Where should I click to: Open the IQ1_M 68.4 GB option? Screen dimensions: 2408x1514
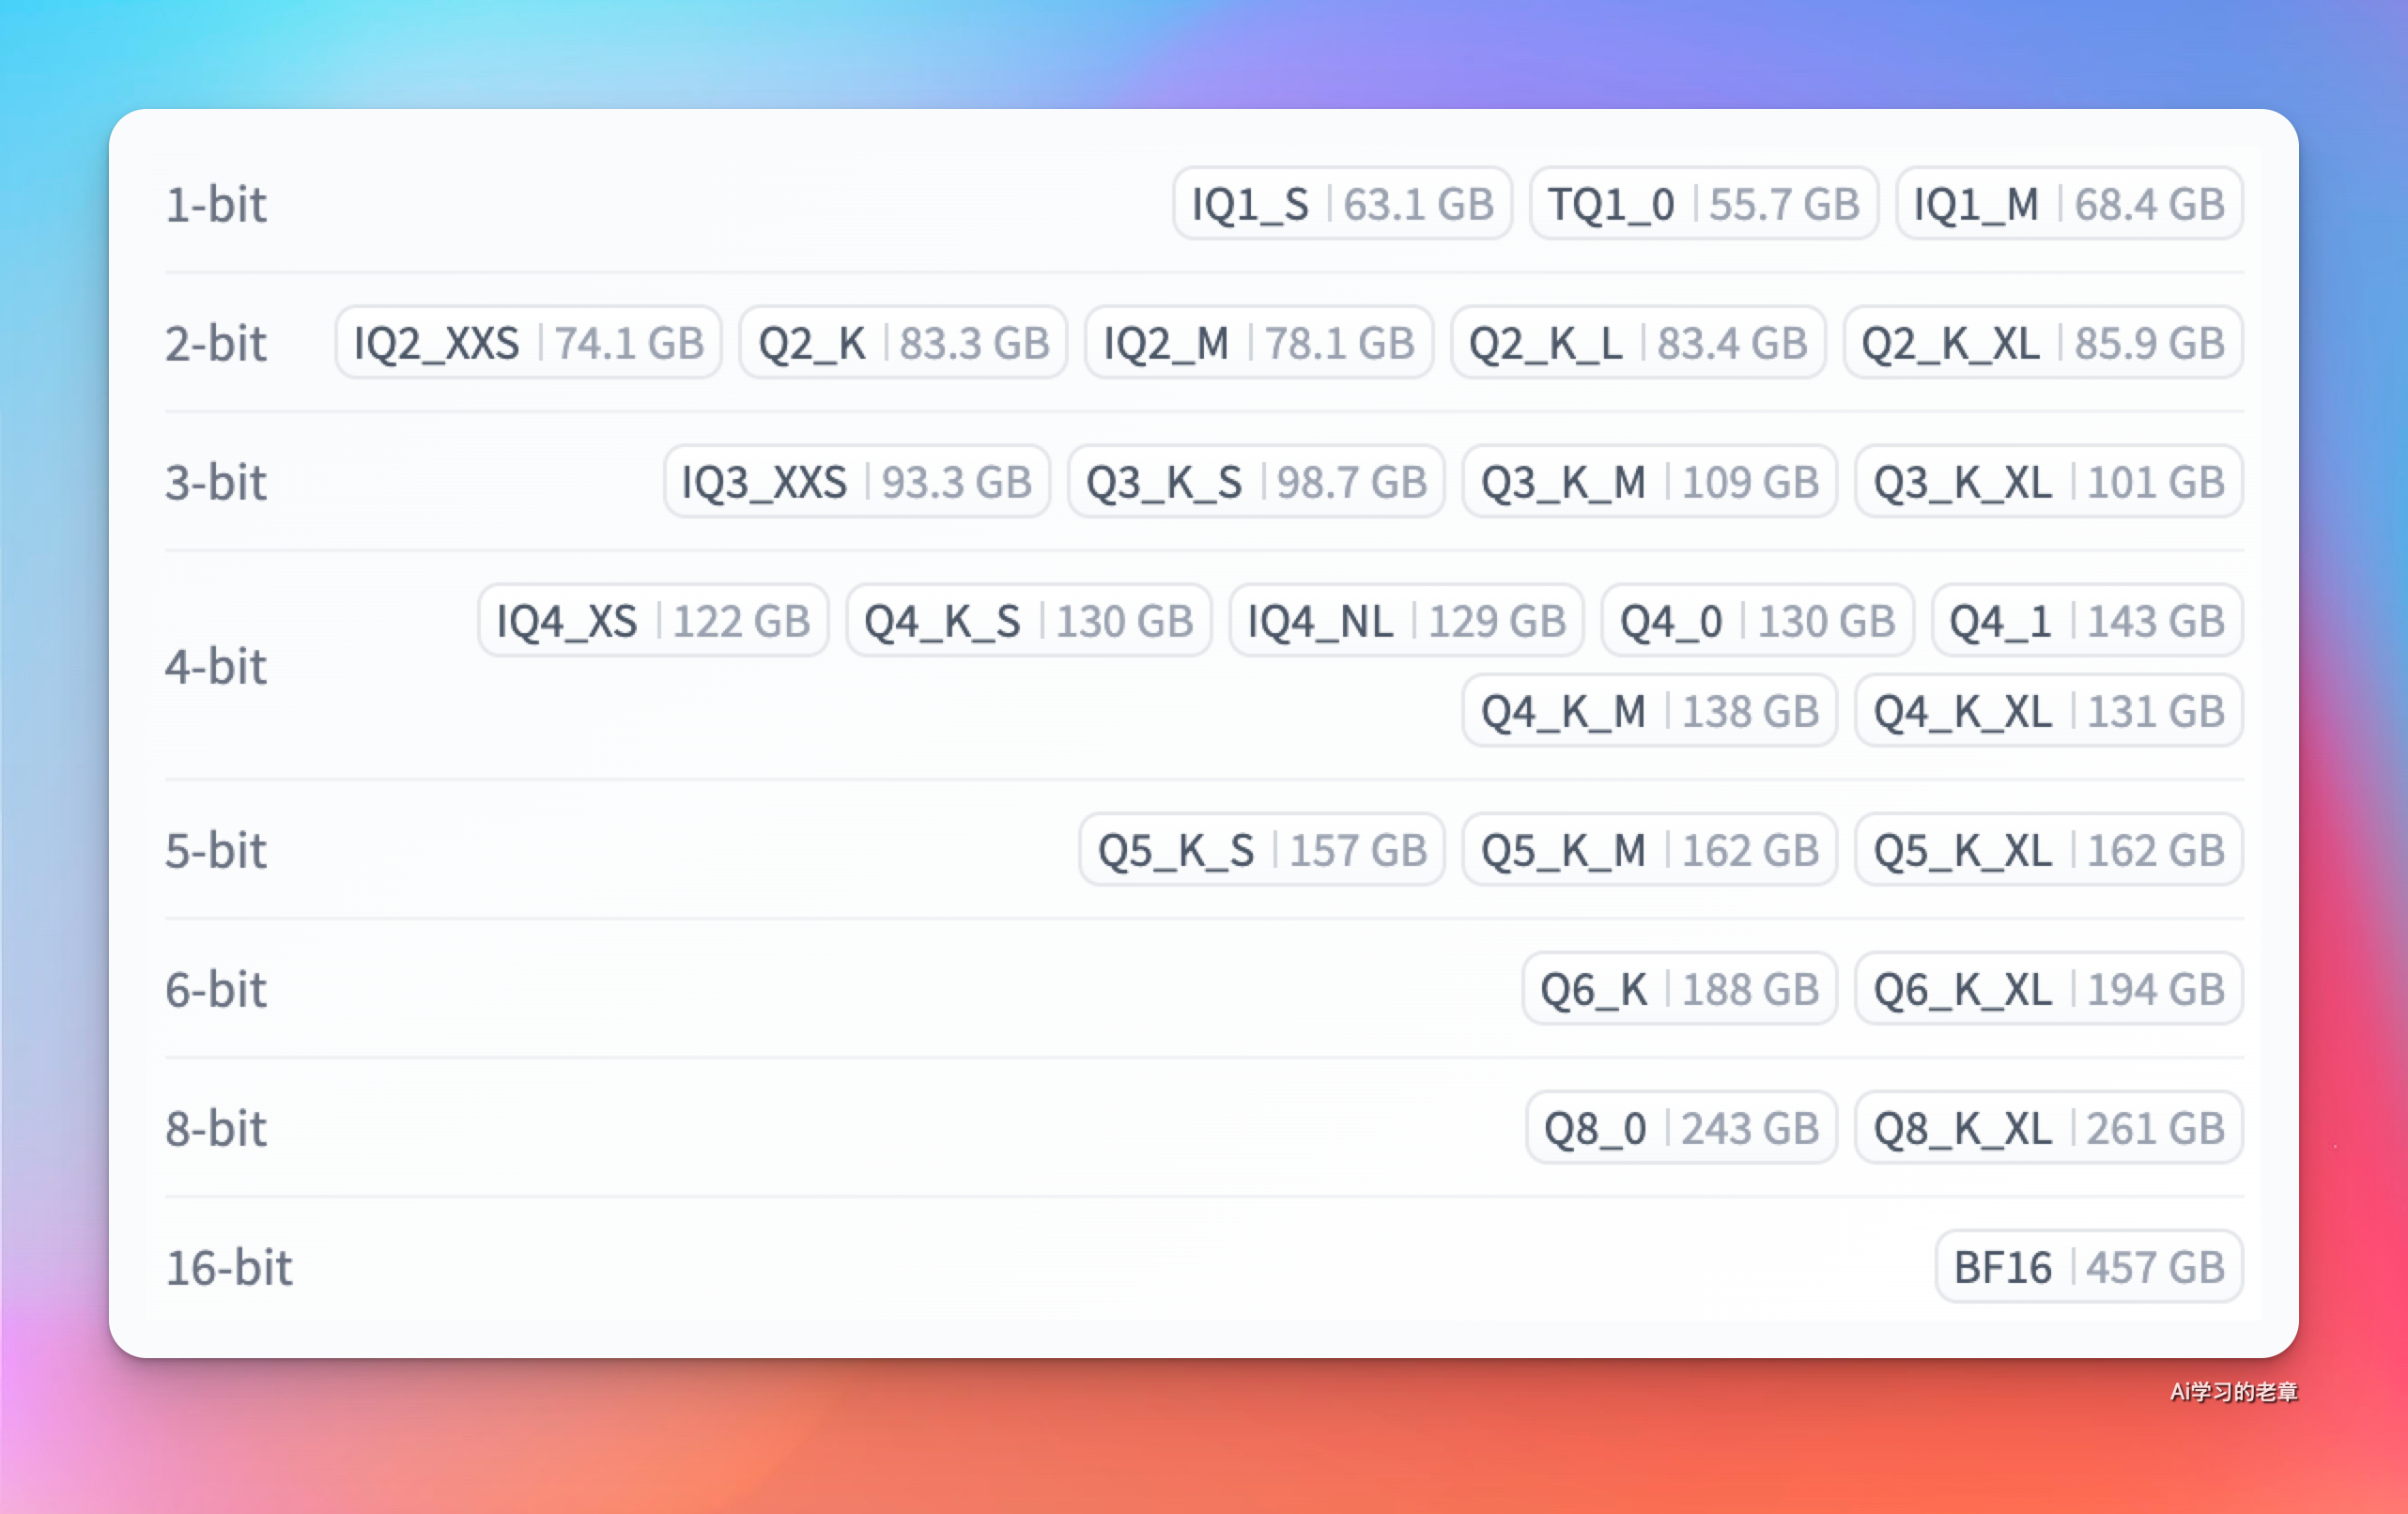pos(2069,204)
